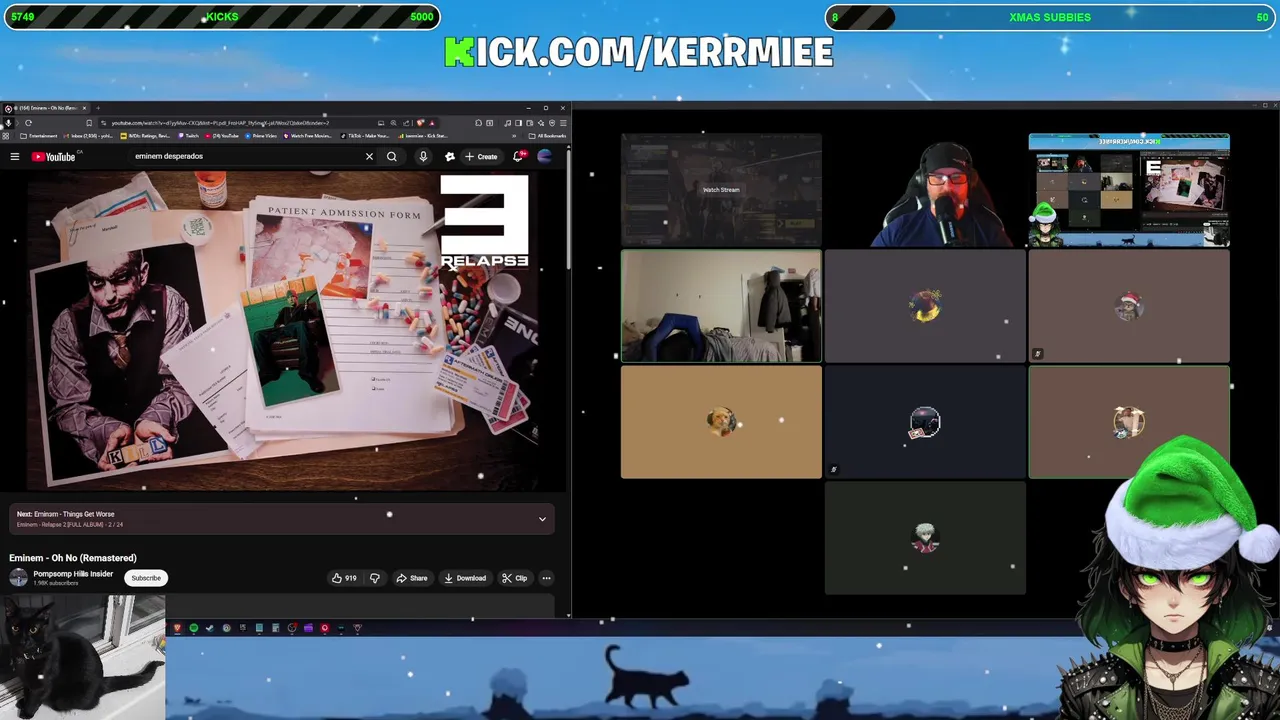Open the browser hamburger menu
1280x720 pixels.
pyautogui.click(x=562, y=123)
